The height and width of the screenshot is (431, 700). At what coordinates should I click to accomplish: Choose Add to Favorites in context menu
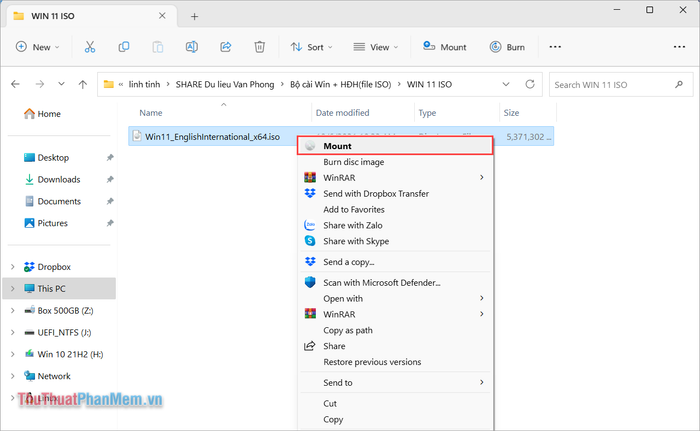coord(396,209)
